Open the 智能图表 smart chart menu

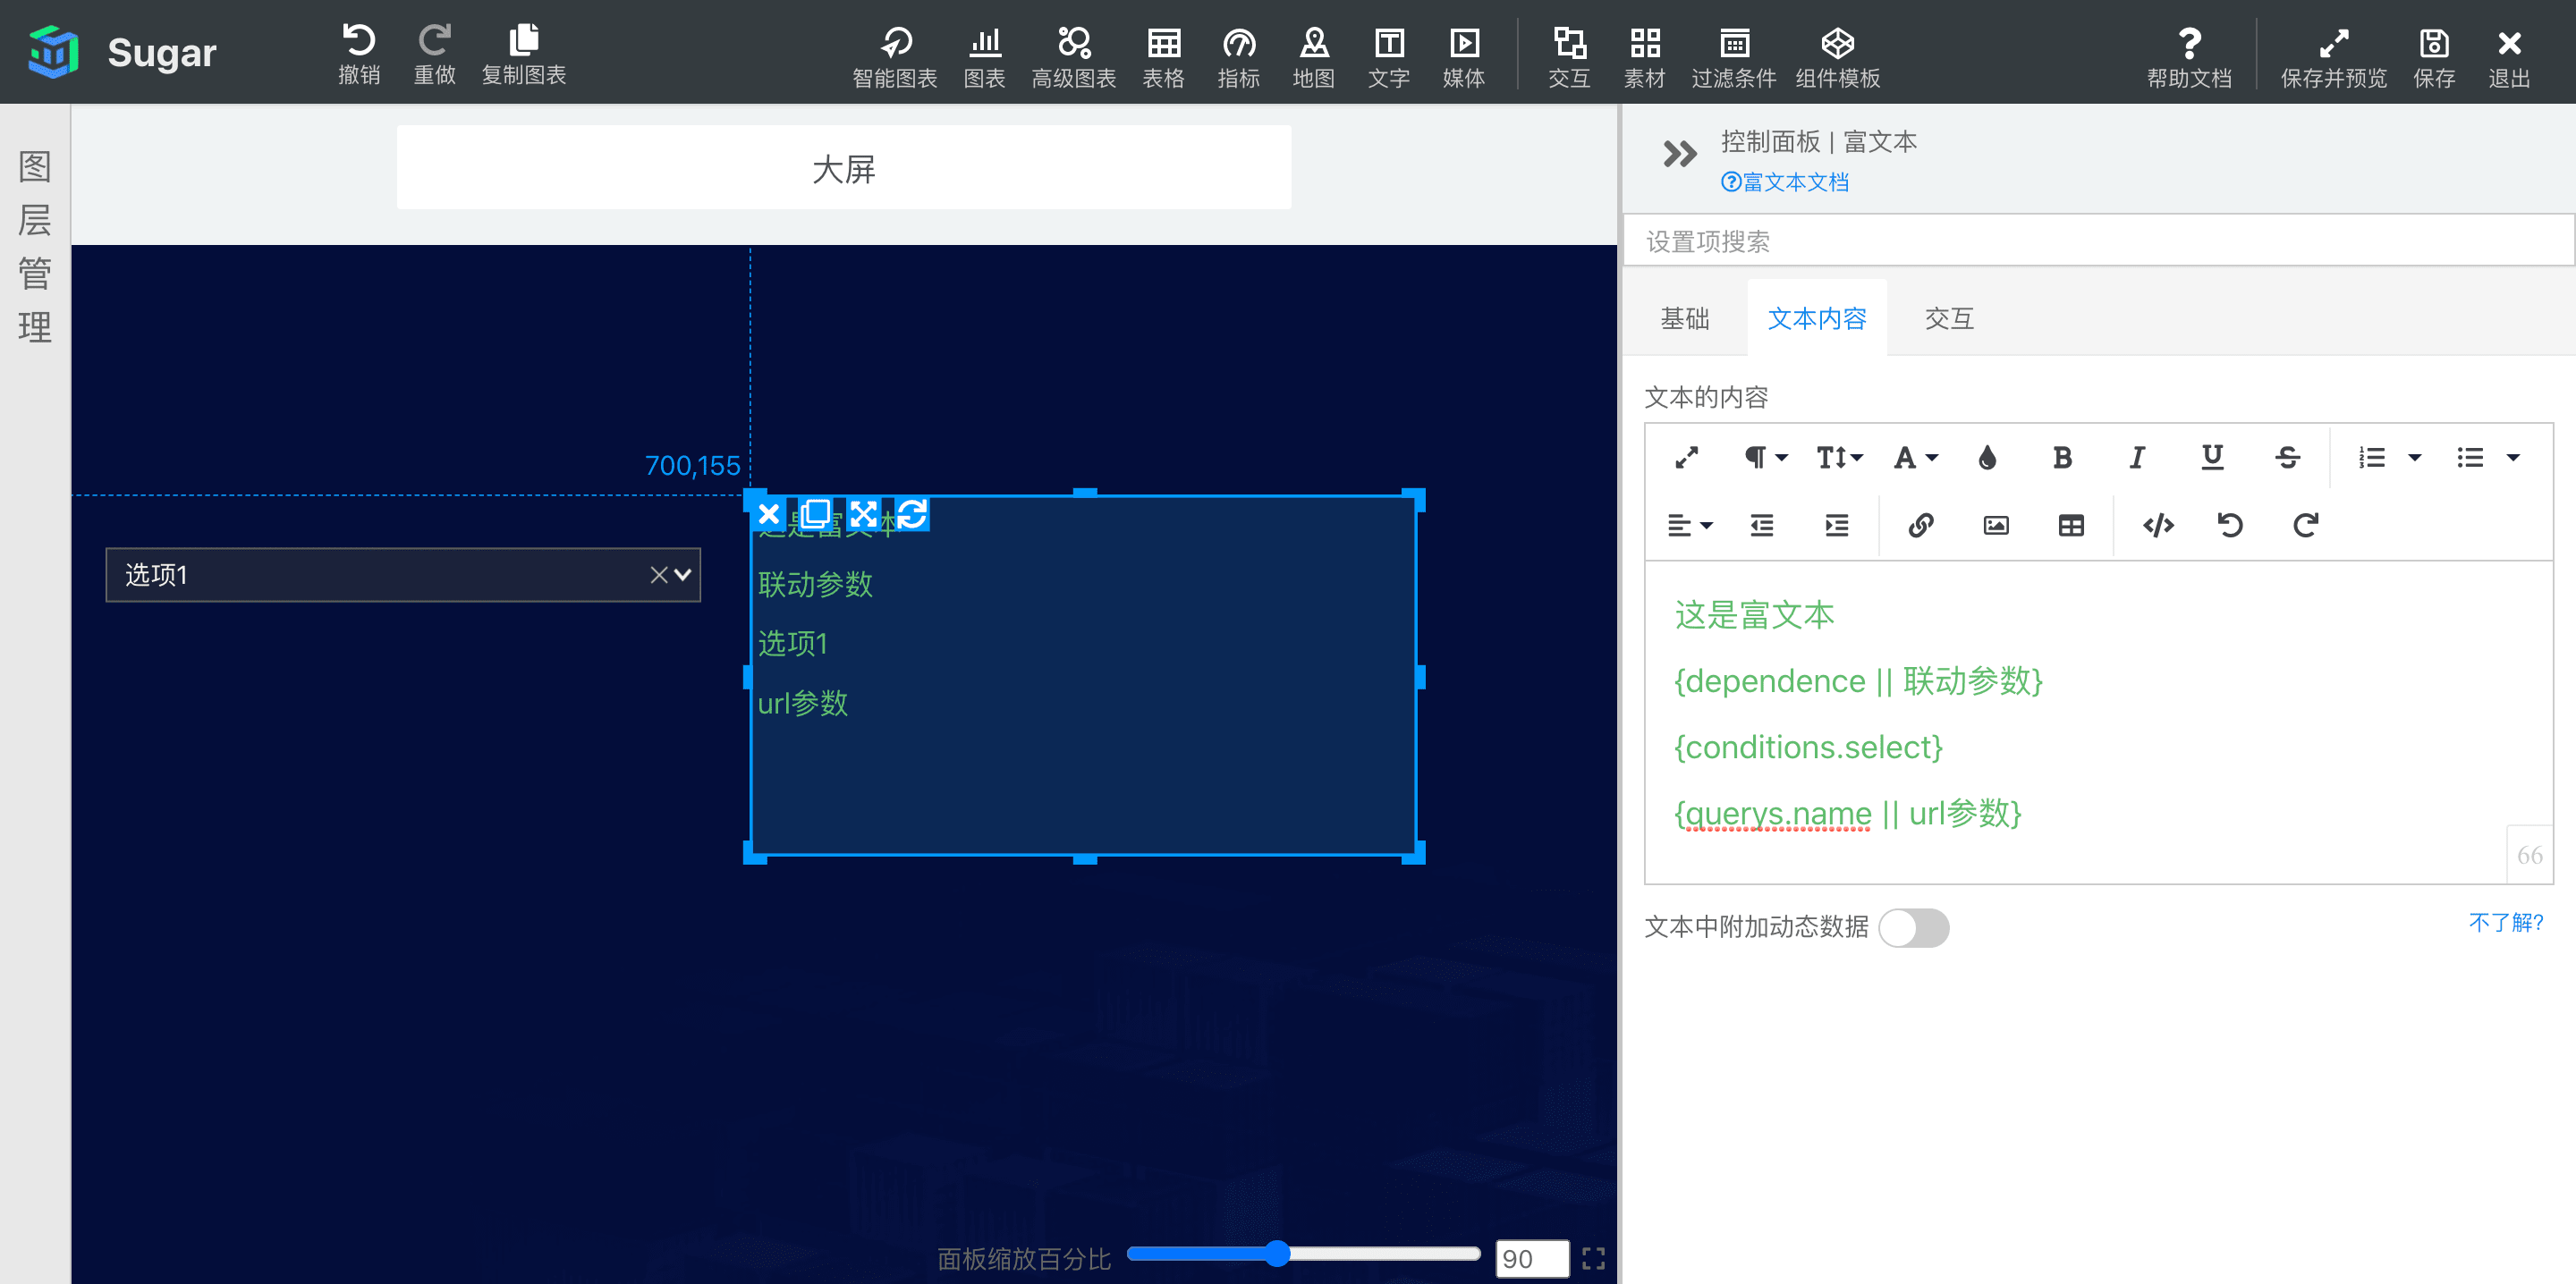tap(895, 57)
